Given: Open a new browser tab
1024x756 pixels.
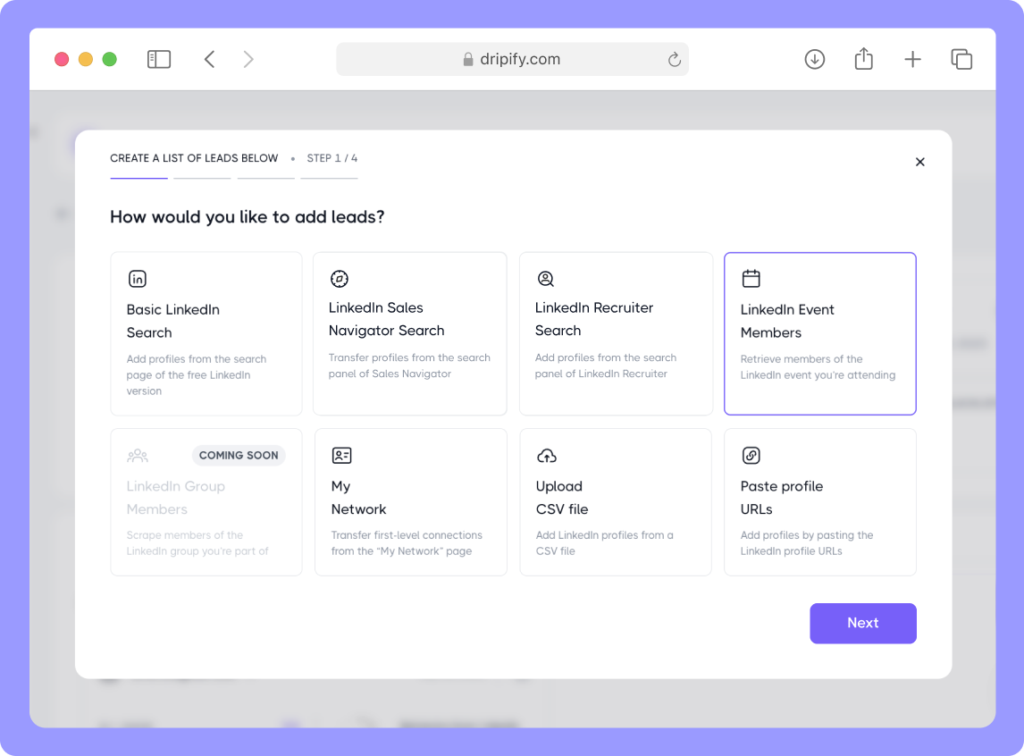Looking at the screenshot, I should [x=912, y=59].
